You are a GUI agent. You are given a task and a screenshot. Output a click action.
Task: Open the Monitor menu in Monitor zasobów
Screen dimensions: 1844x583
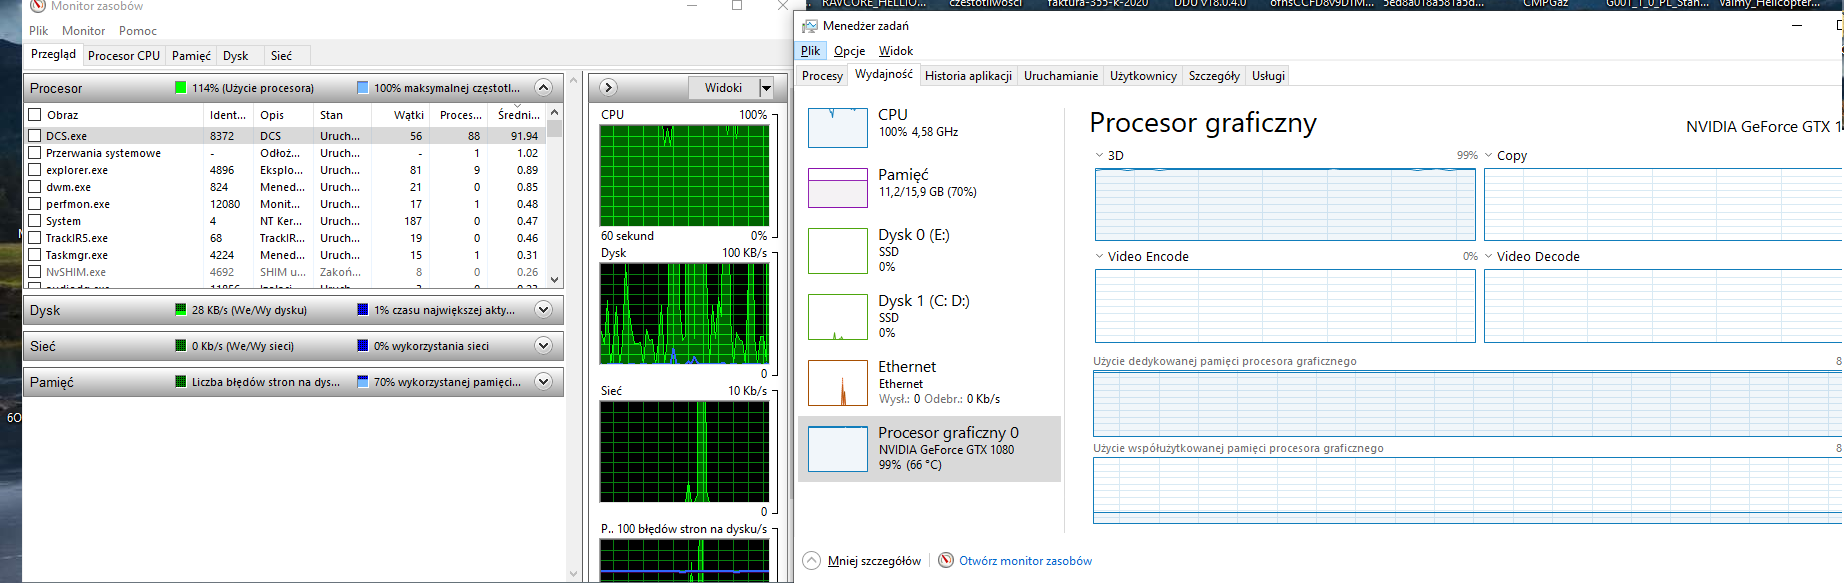click(x=83, y=31)
